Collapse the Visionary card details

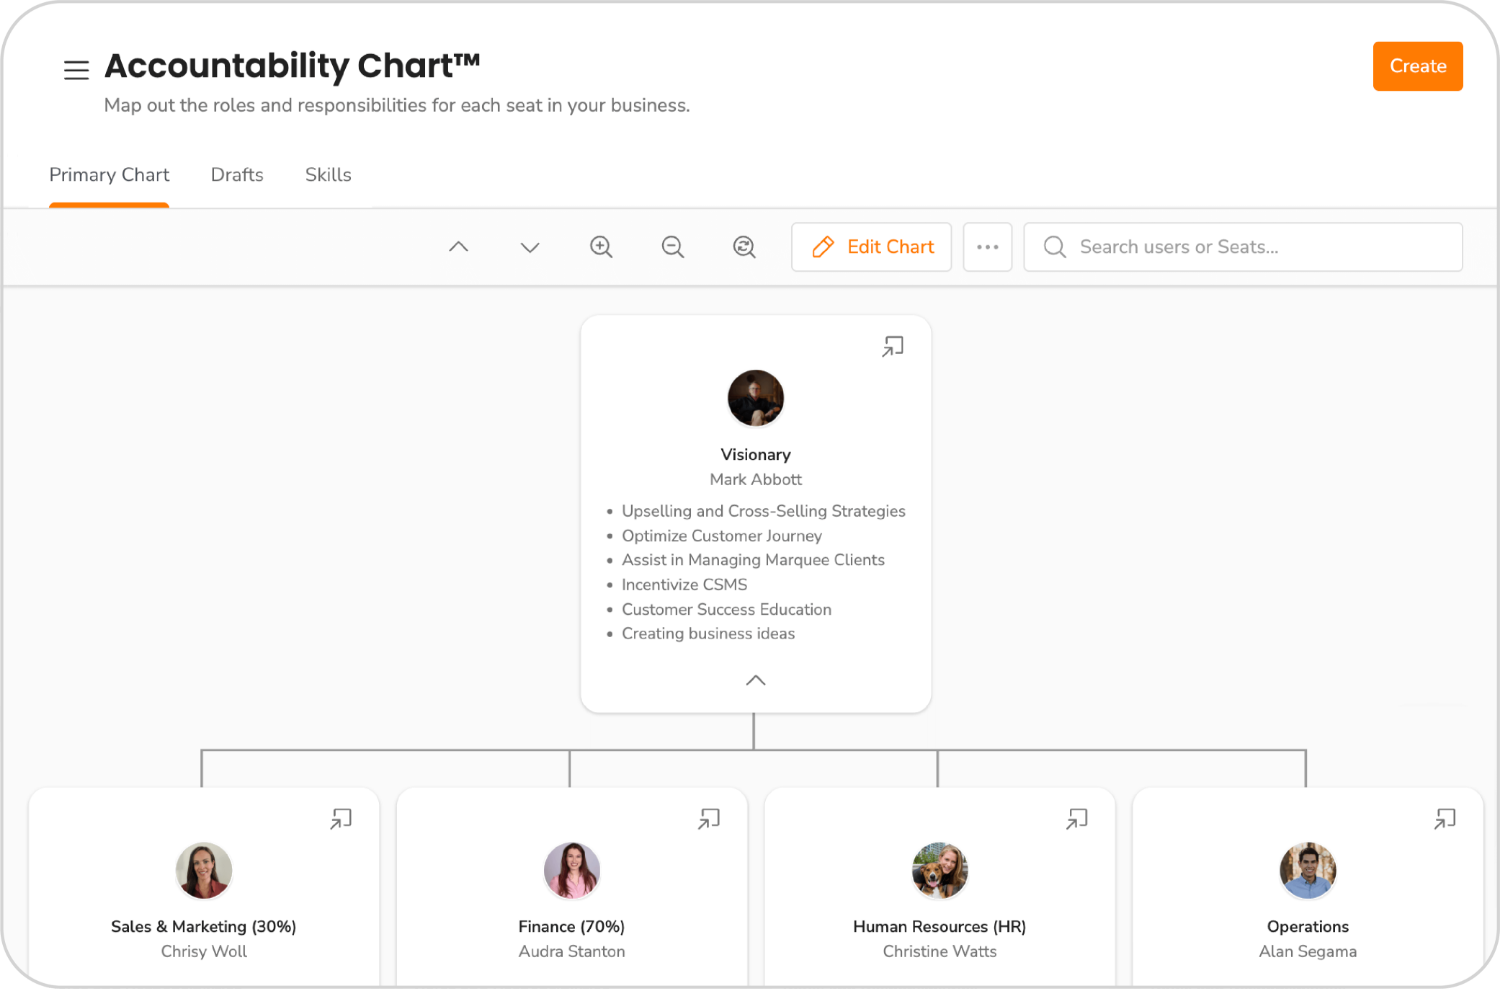point(755,680)
